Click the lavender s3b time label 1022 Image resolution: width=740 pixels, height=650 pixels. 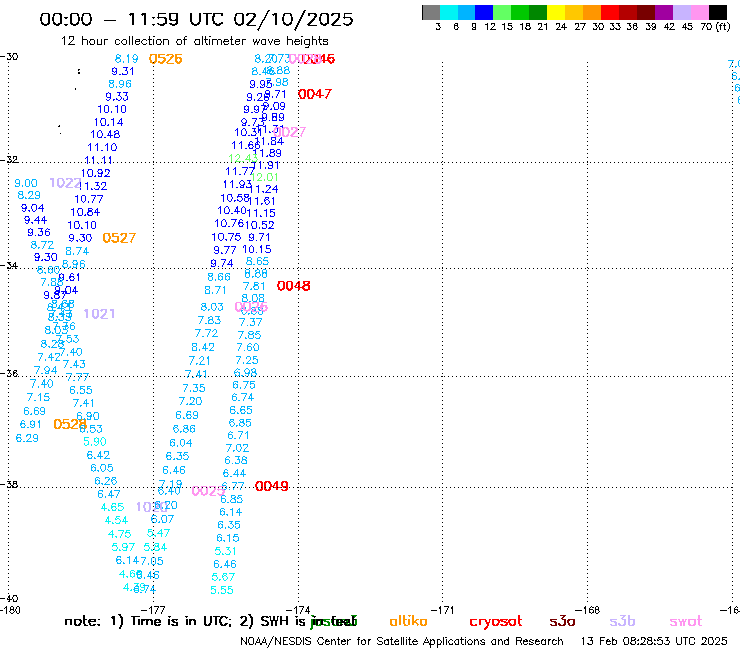pos(65,183)
